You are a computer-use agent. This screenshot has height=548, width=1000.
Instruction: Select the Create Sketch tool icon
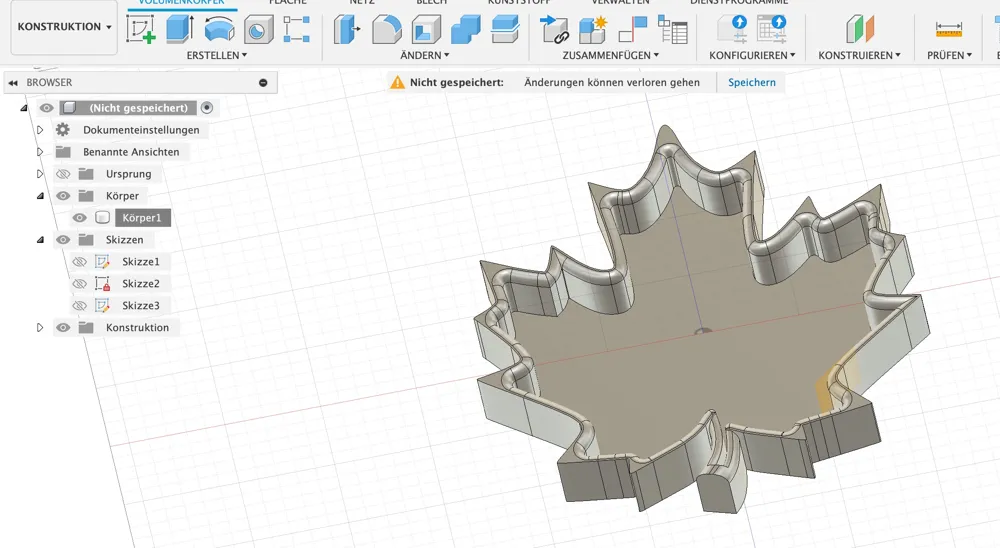point(141,29)
